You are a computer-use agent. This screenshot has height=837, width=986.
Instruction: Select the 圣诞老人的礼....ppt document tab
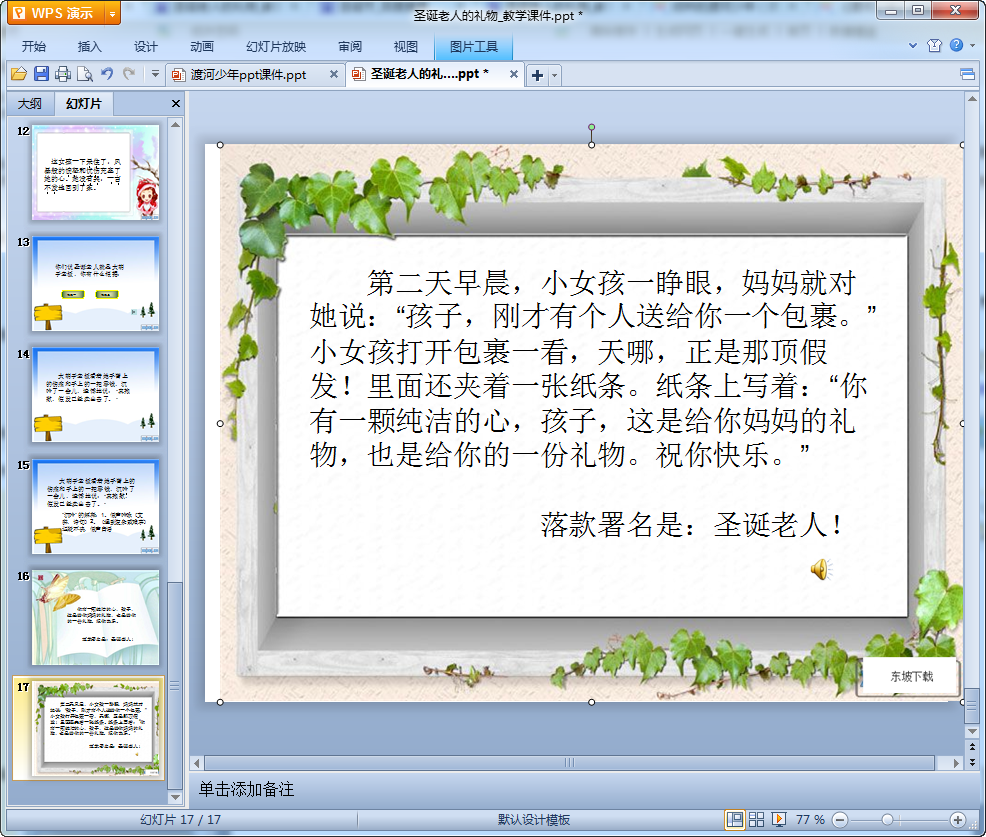[x=429, y=74]
